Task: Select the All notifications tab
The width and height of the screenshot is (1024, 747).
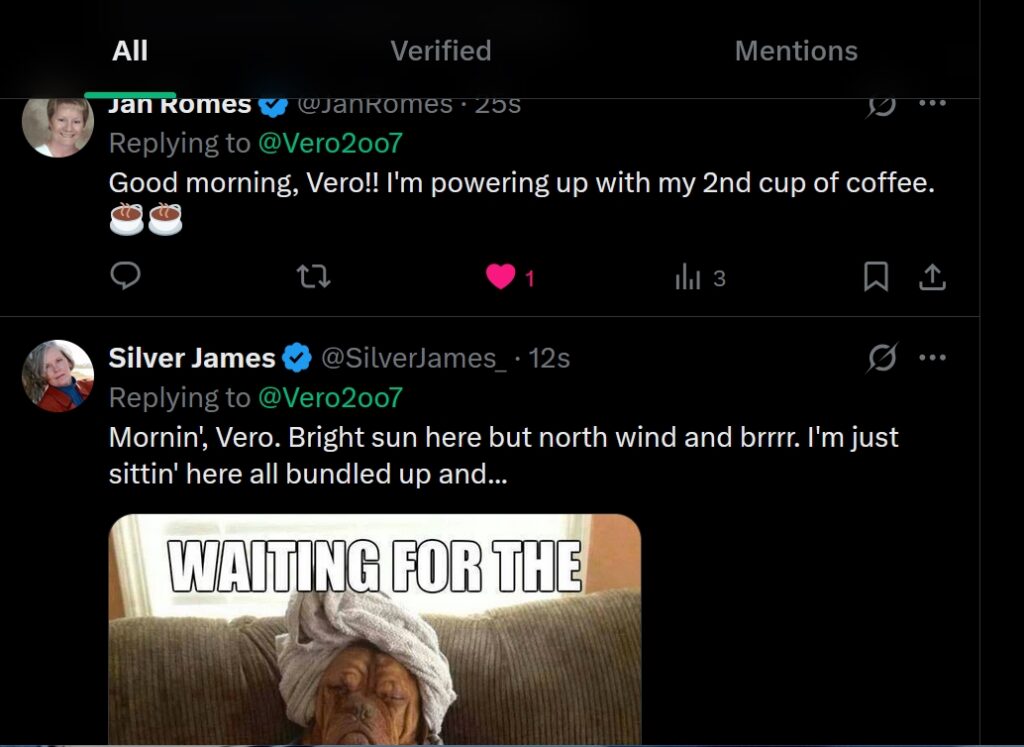Action: click(130, 51)
